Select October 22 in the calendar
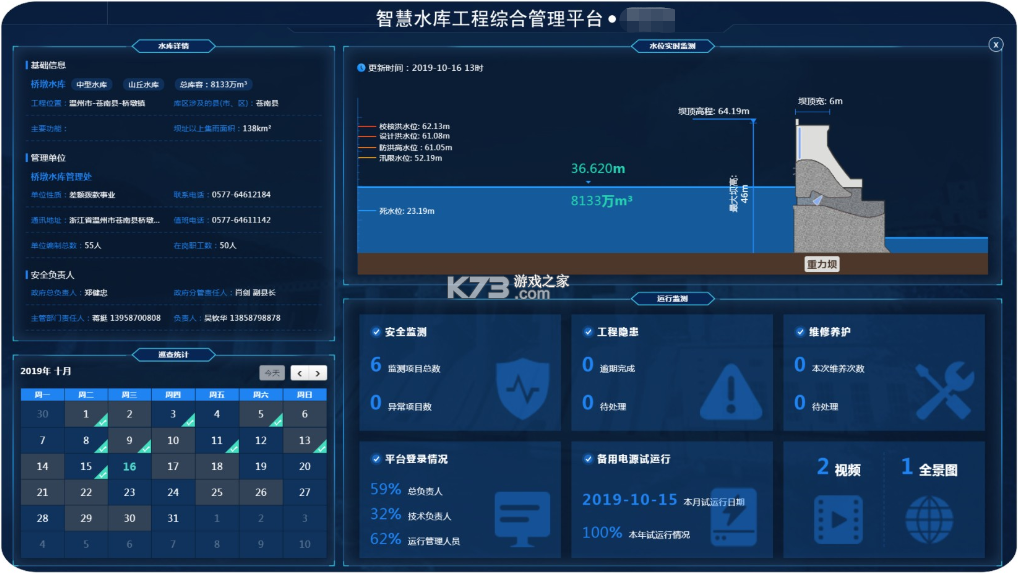Viewport: 1018px width, 574px height. [x=86, y=492]
